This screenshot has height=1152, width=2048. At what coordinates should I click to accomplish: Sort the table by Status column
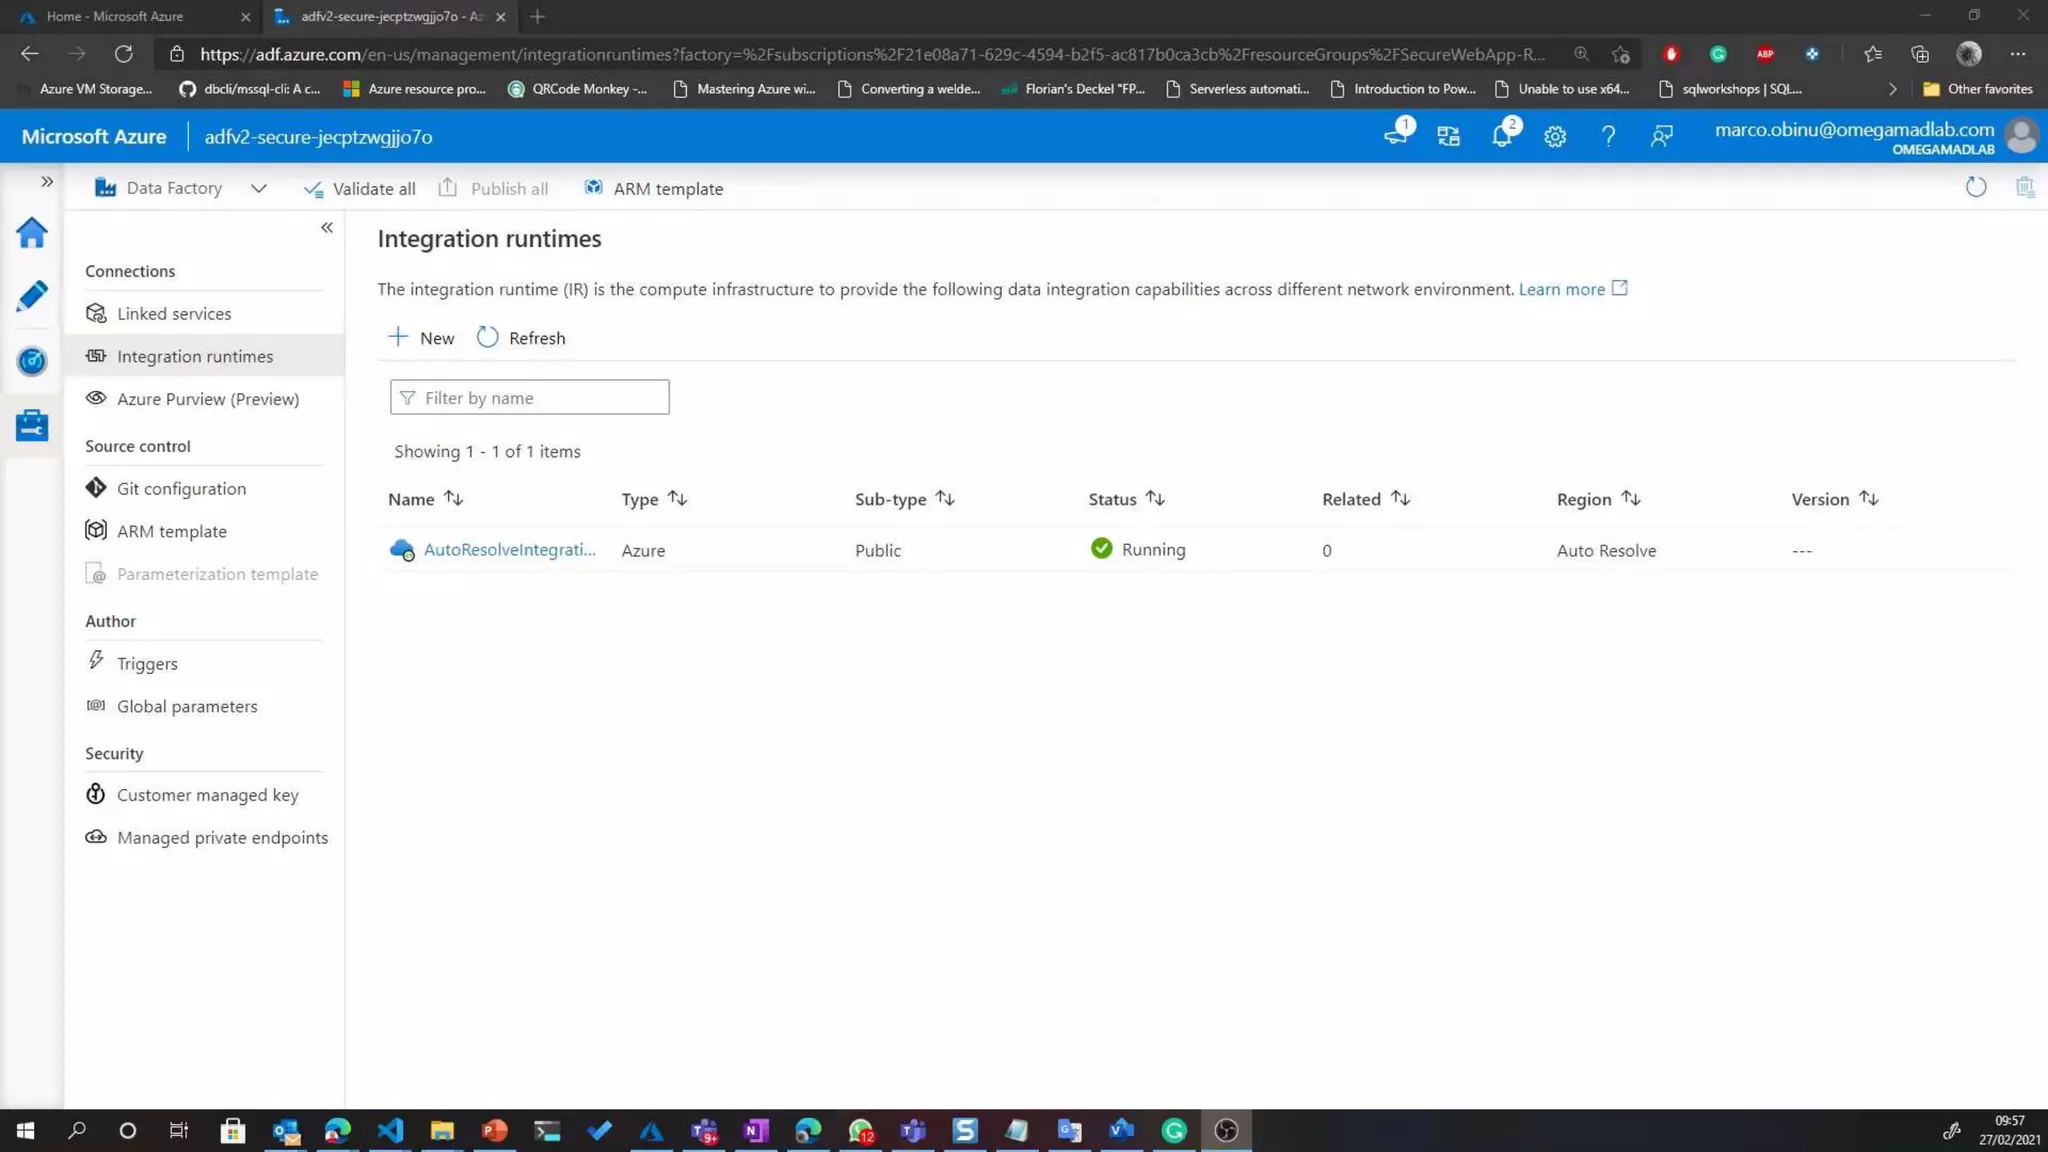point(1155,498)
